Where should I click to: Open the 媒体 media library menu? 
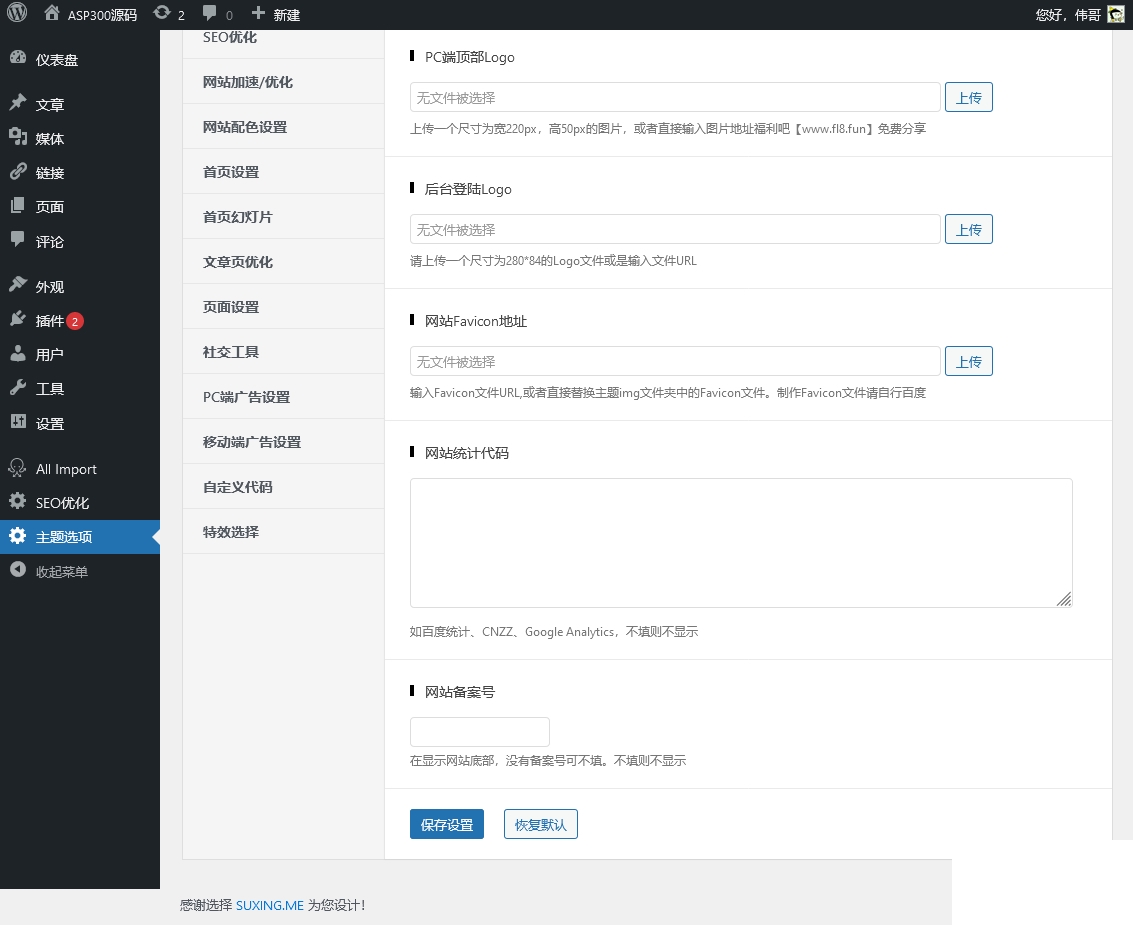coord(50,139)
